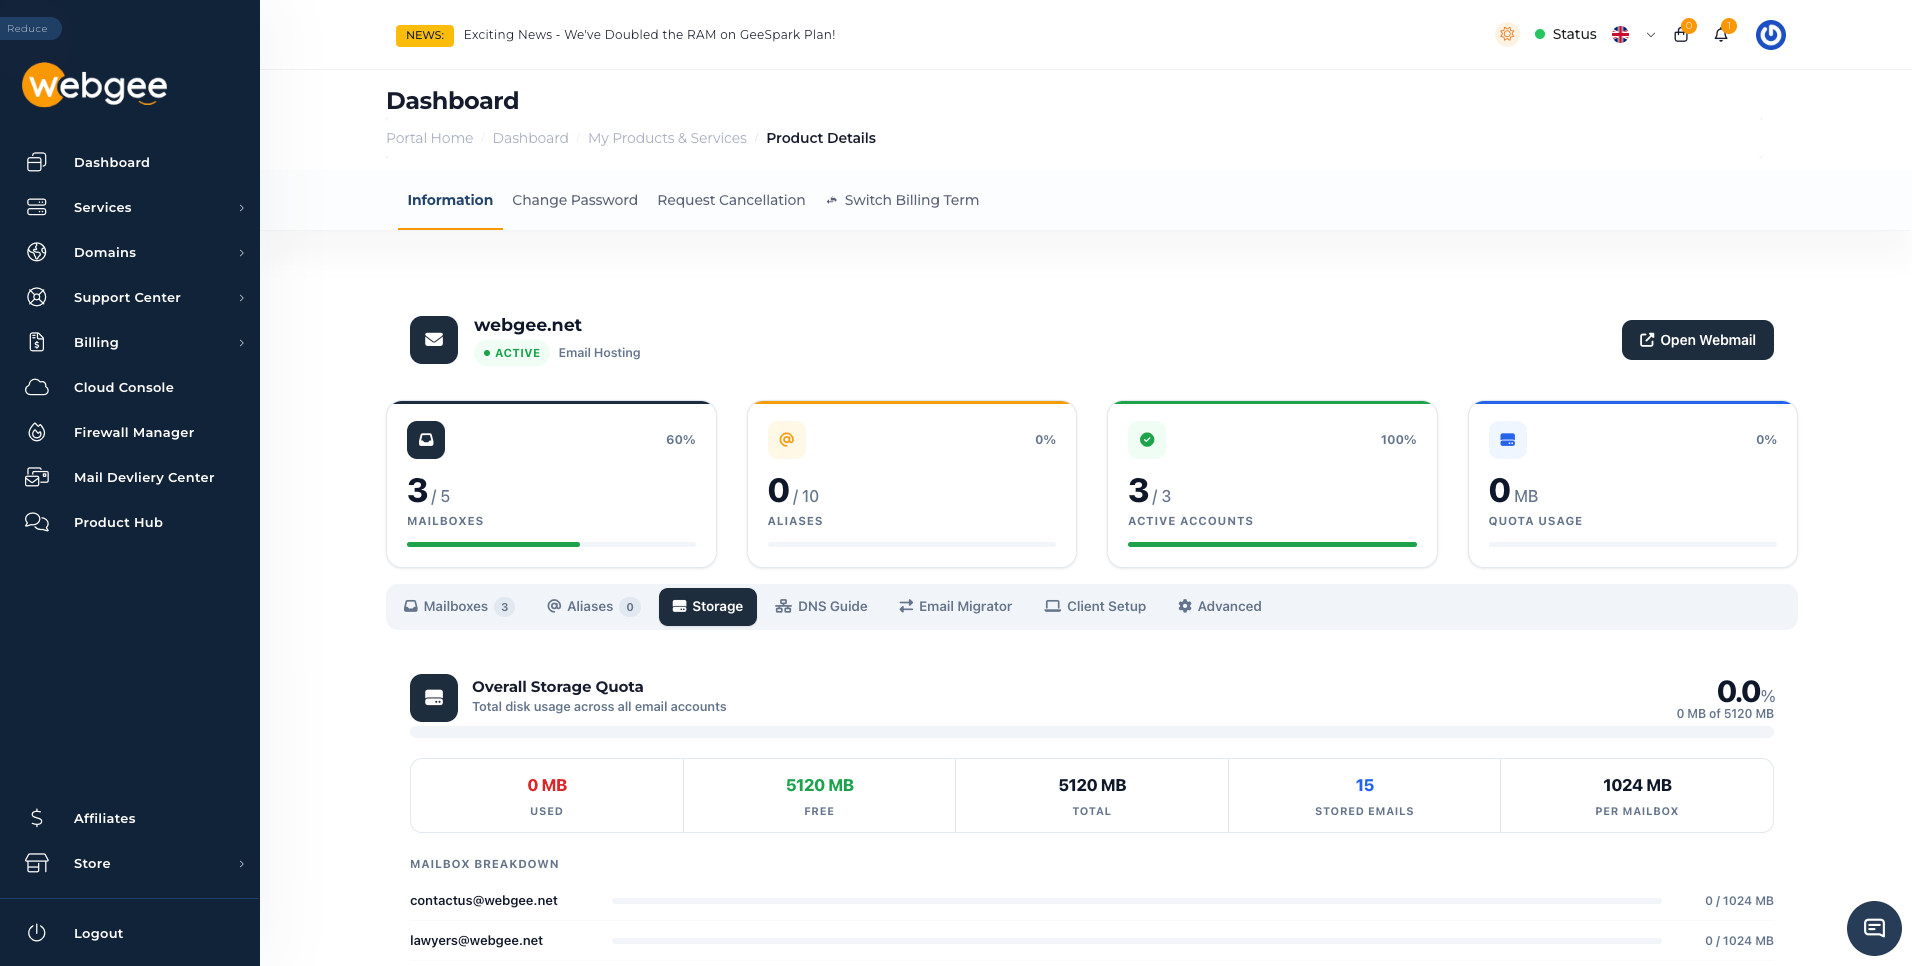The image size is (1912, 966).
Task: Toggle the light theme sun icon
Action: tap(1507, 34)
